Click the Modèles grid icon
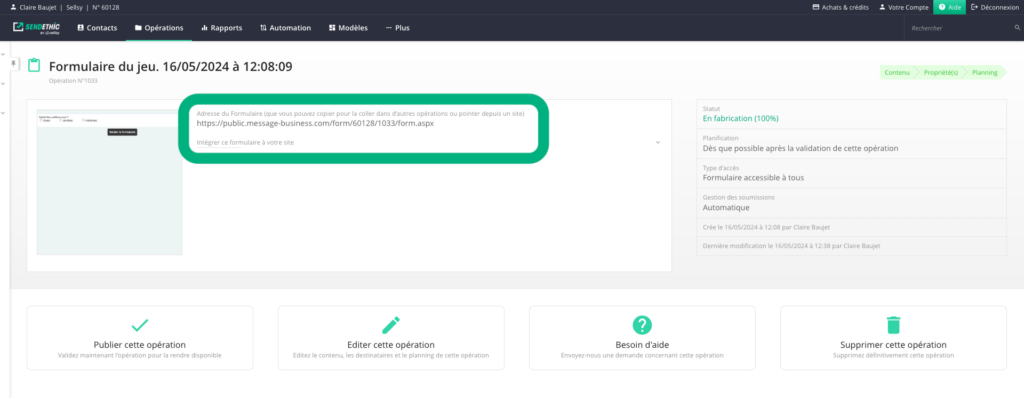 pyautogui.click(x=332, y=28)
